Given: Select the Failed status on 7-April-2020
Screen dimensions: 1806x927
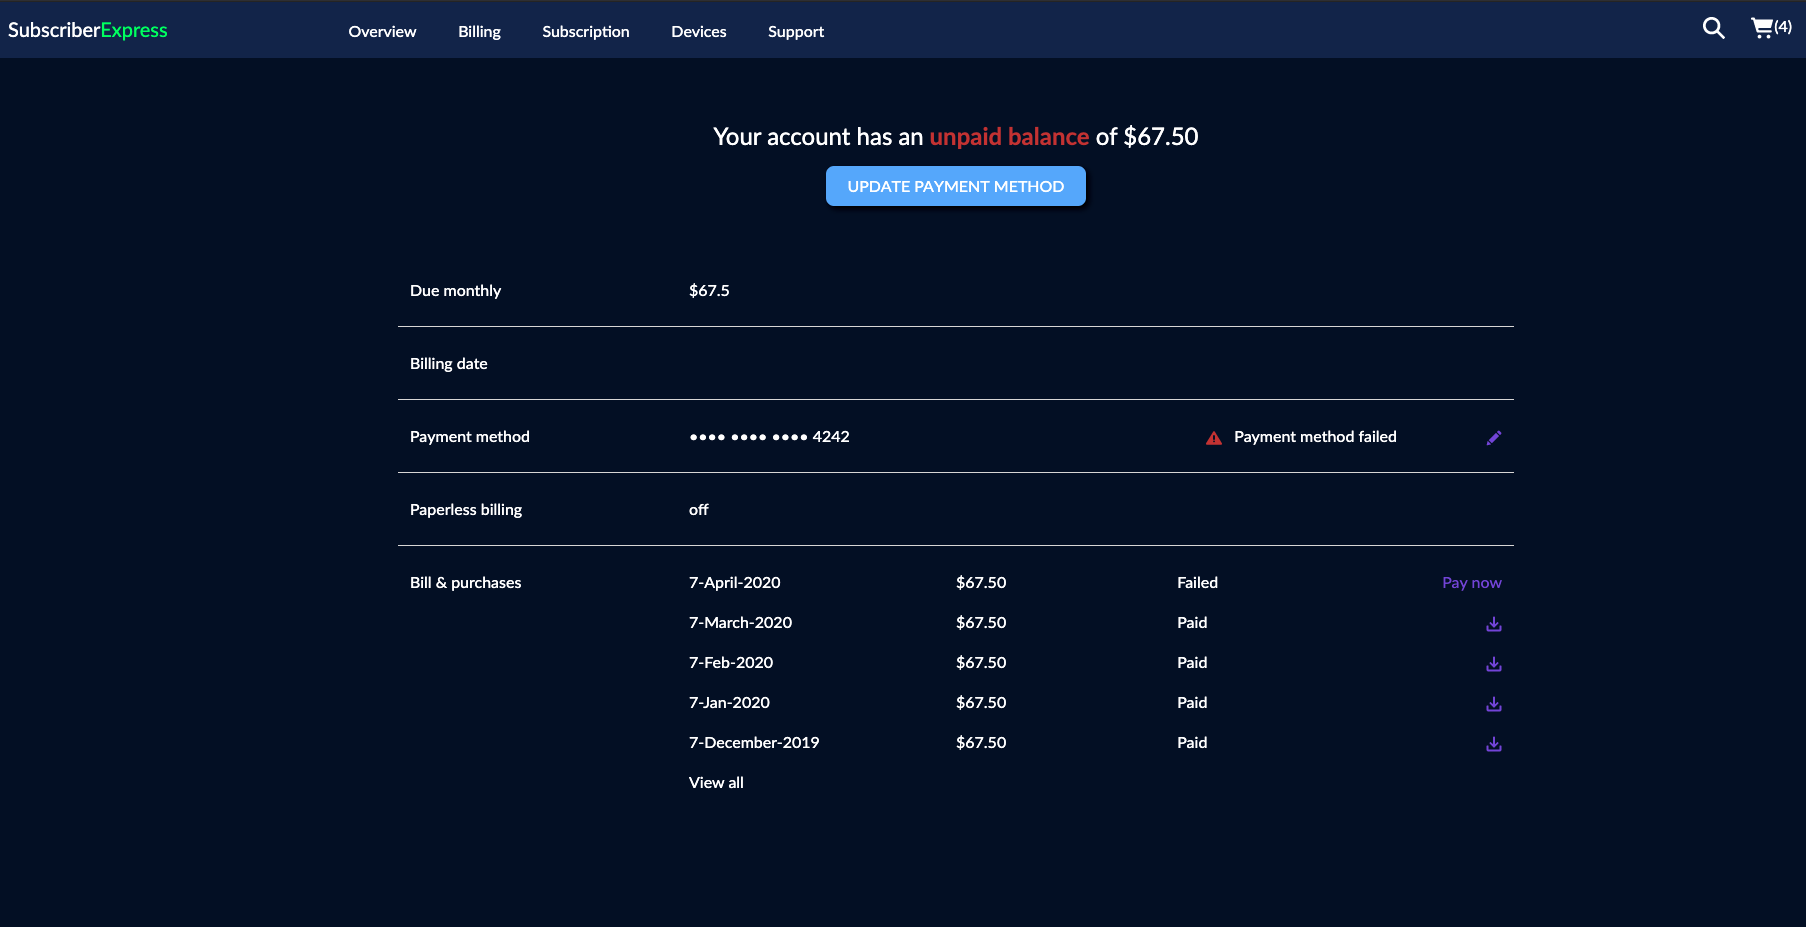Looking at the screenshot, I should [1196, 582].
